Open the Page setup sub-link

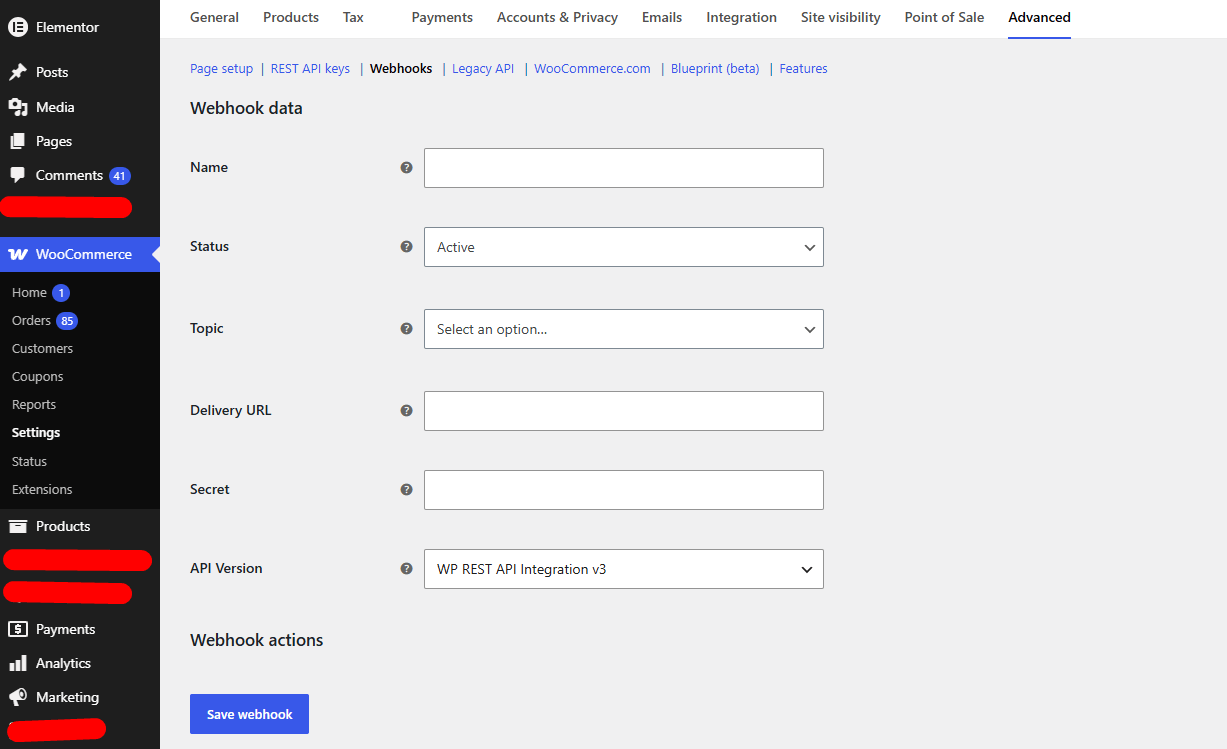click(x=222, y=69)
